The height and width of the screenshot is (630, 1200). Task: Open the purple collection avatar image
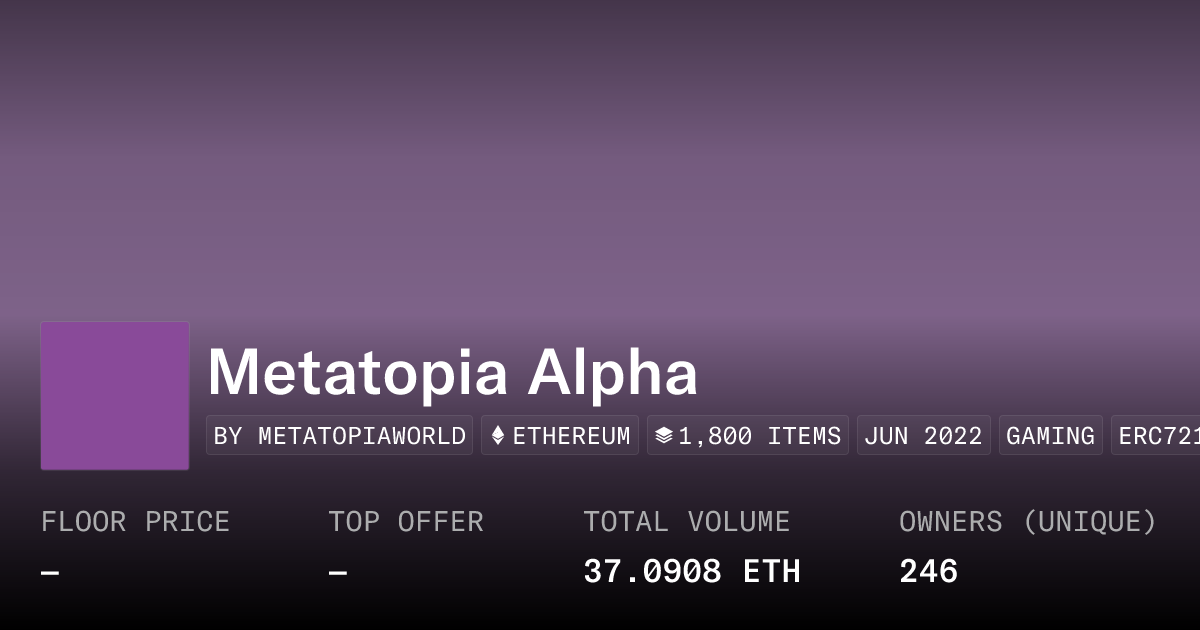click(115, 396)
